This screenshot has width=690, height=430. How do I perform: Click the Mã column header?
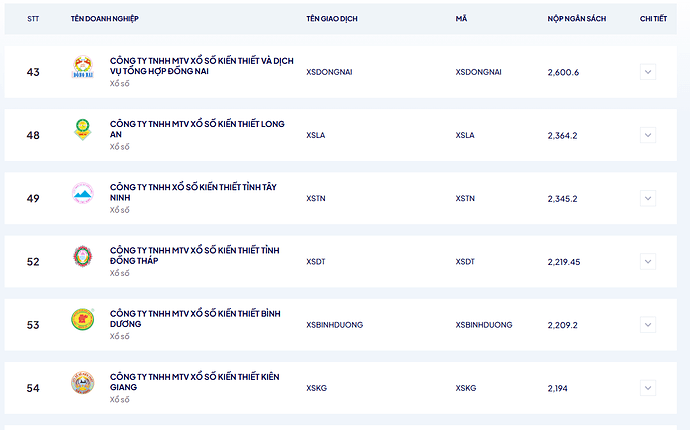tap(460, 19)
